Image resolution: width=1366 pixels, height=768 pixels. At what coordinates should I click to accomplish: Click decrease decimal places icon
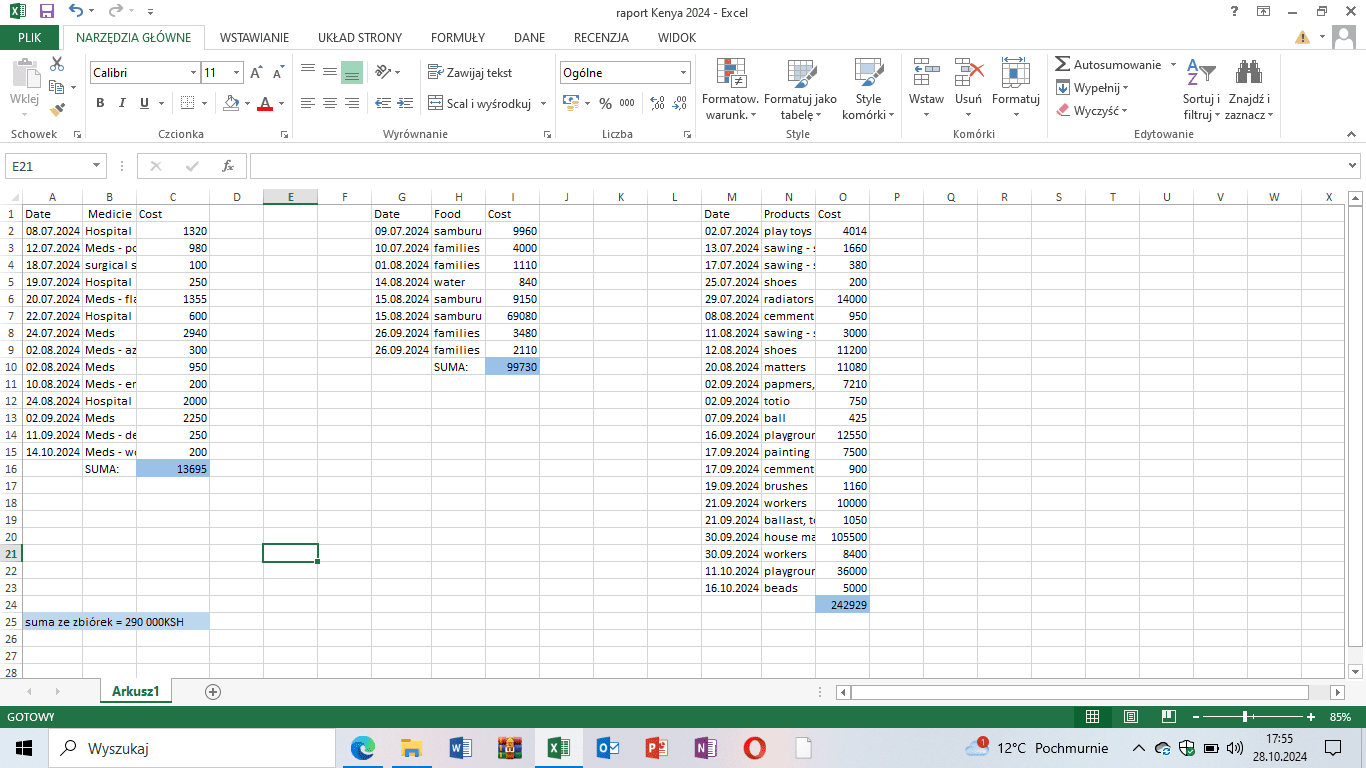[x=680, y=103]
